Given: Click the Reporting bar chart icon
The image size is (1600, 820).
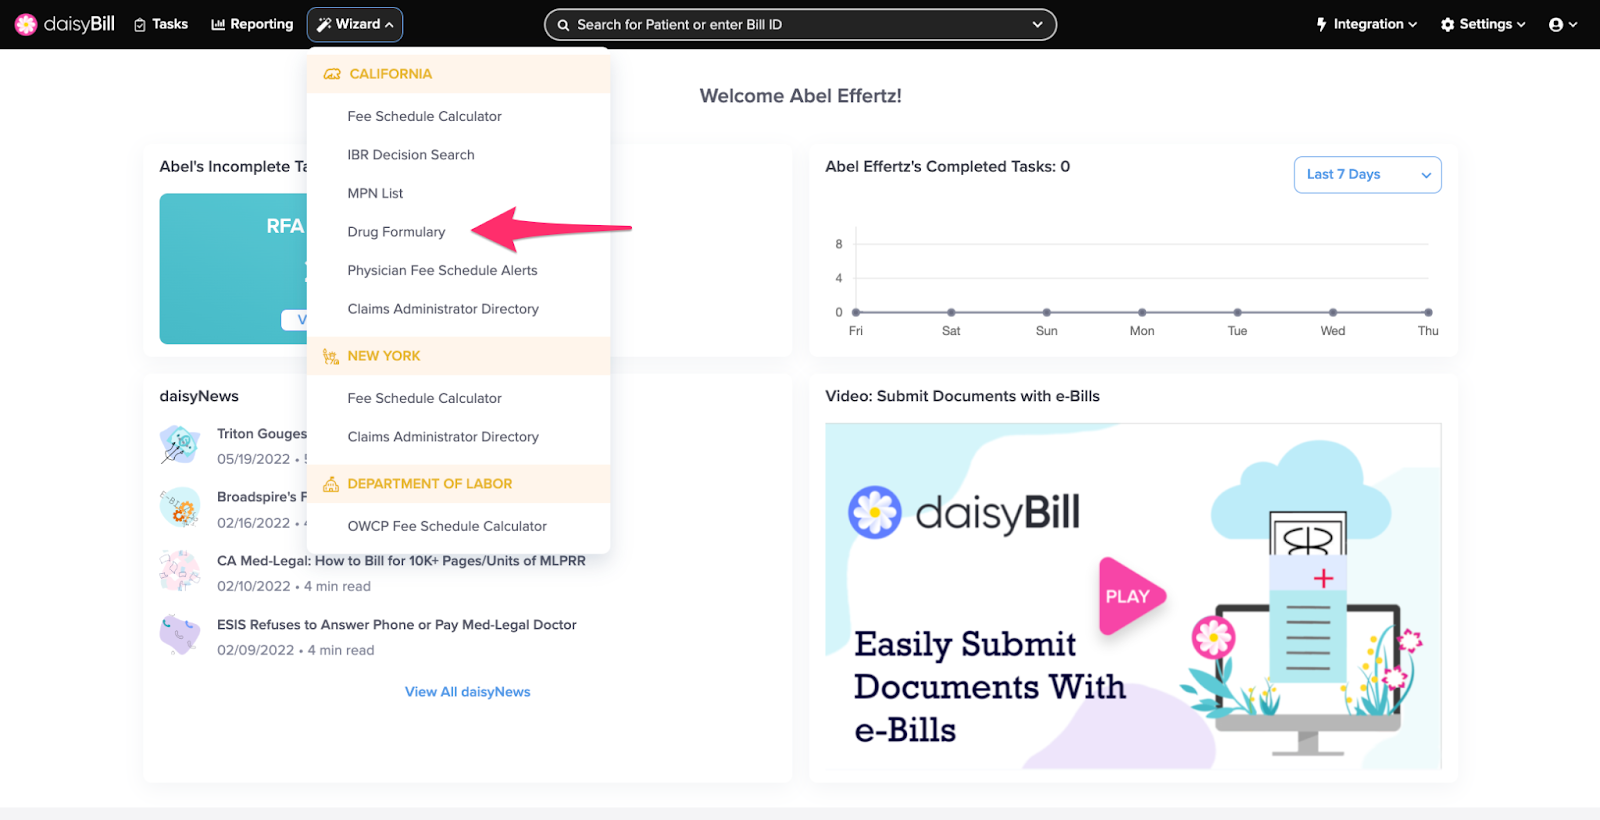Looking at the screenshot, I should click(x=218, y=24).
